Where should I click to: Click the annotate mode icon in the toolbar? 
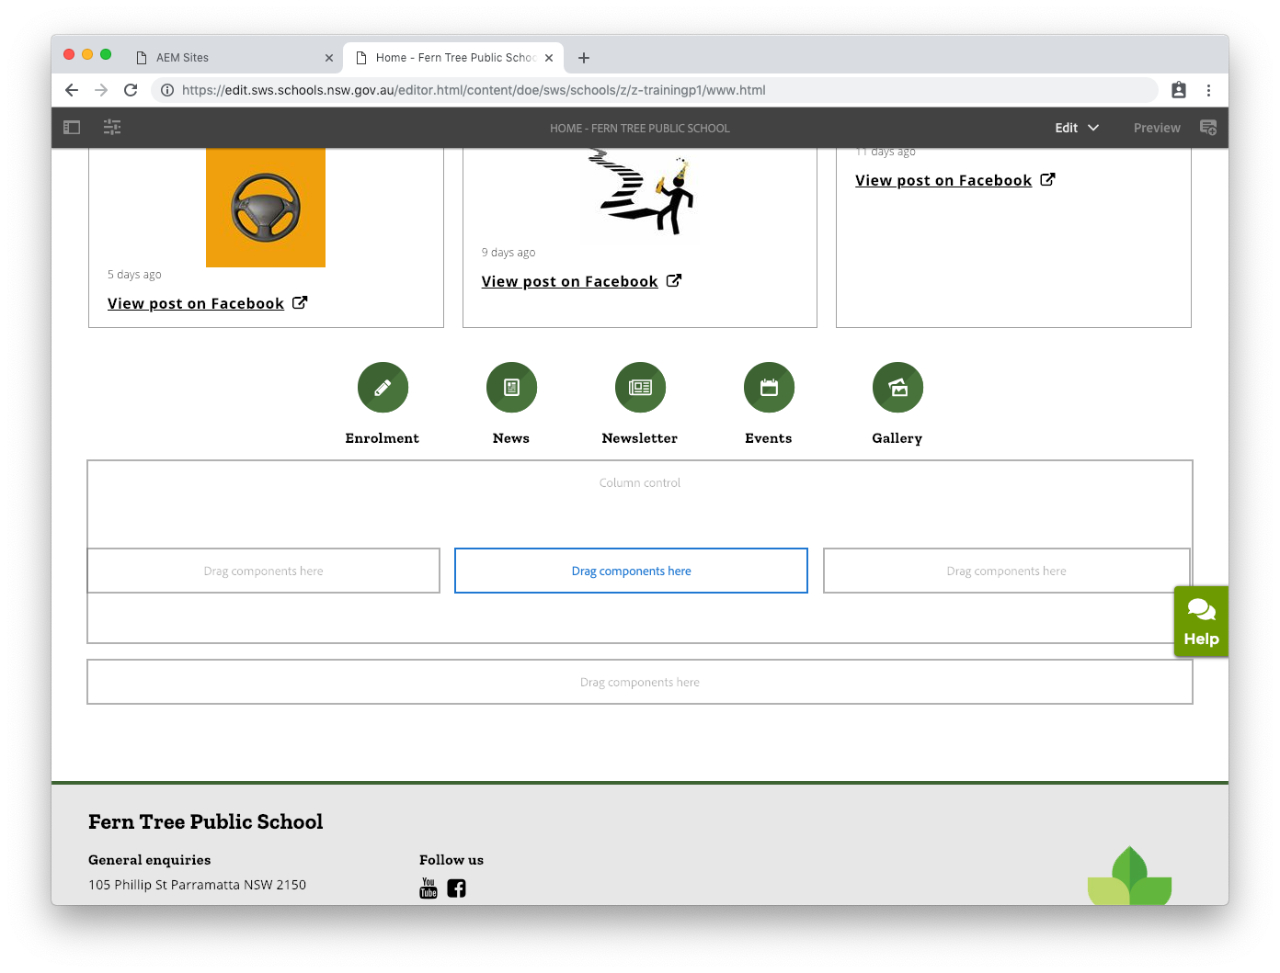click(x=1208, y=127)
